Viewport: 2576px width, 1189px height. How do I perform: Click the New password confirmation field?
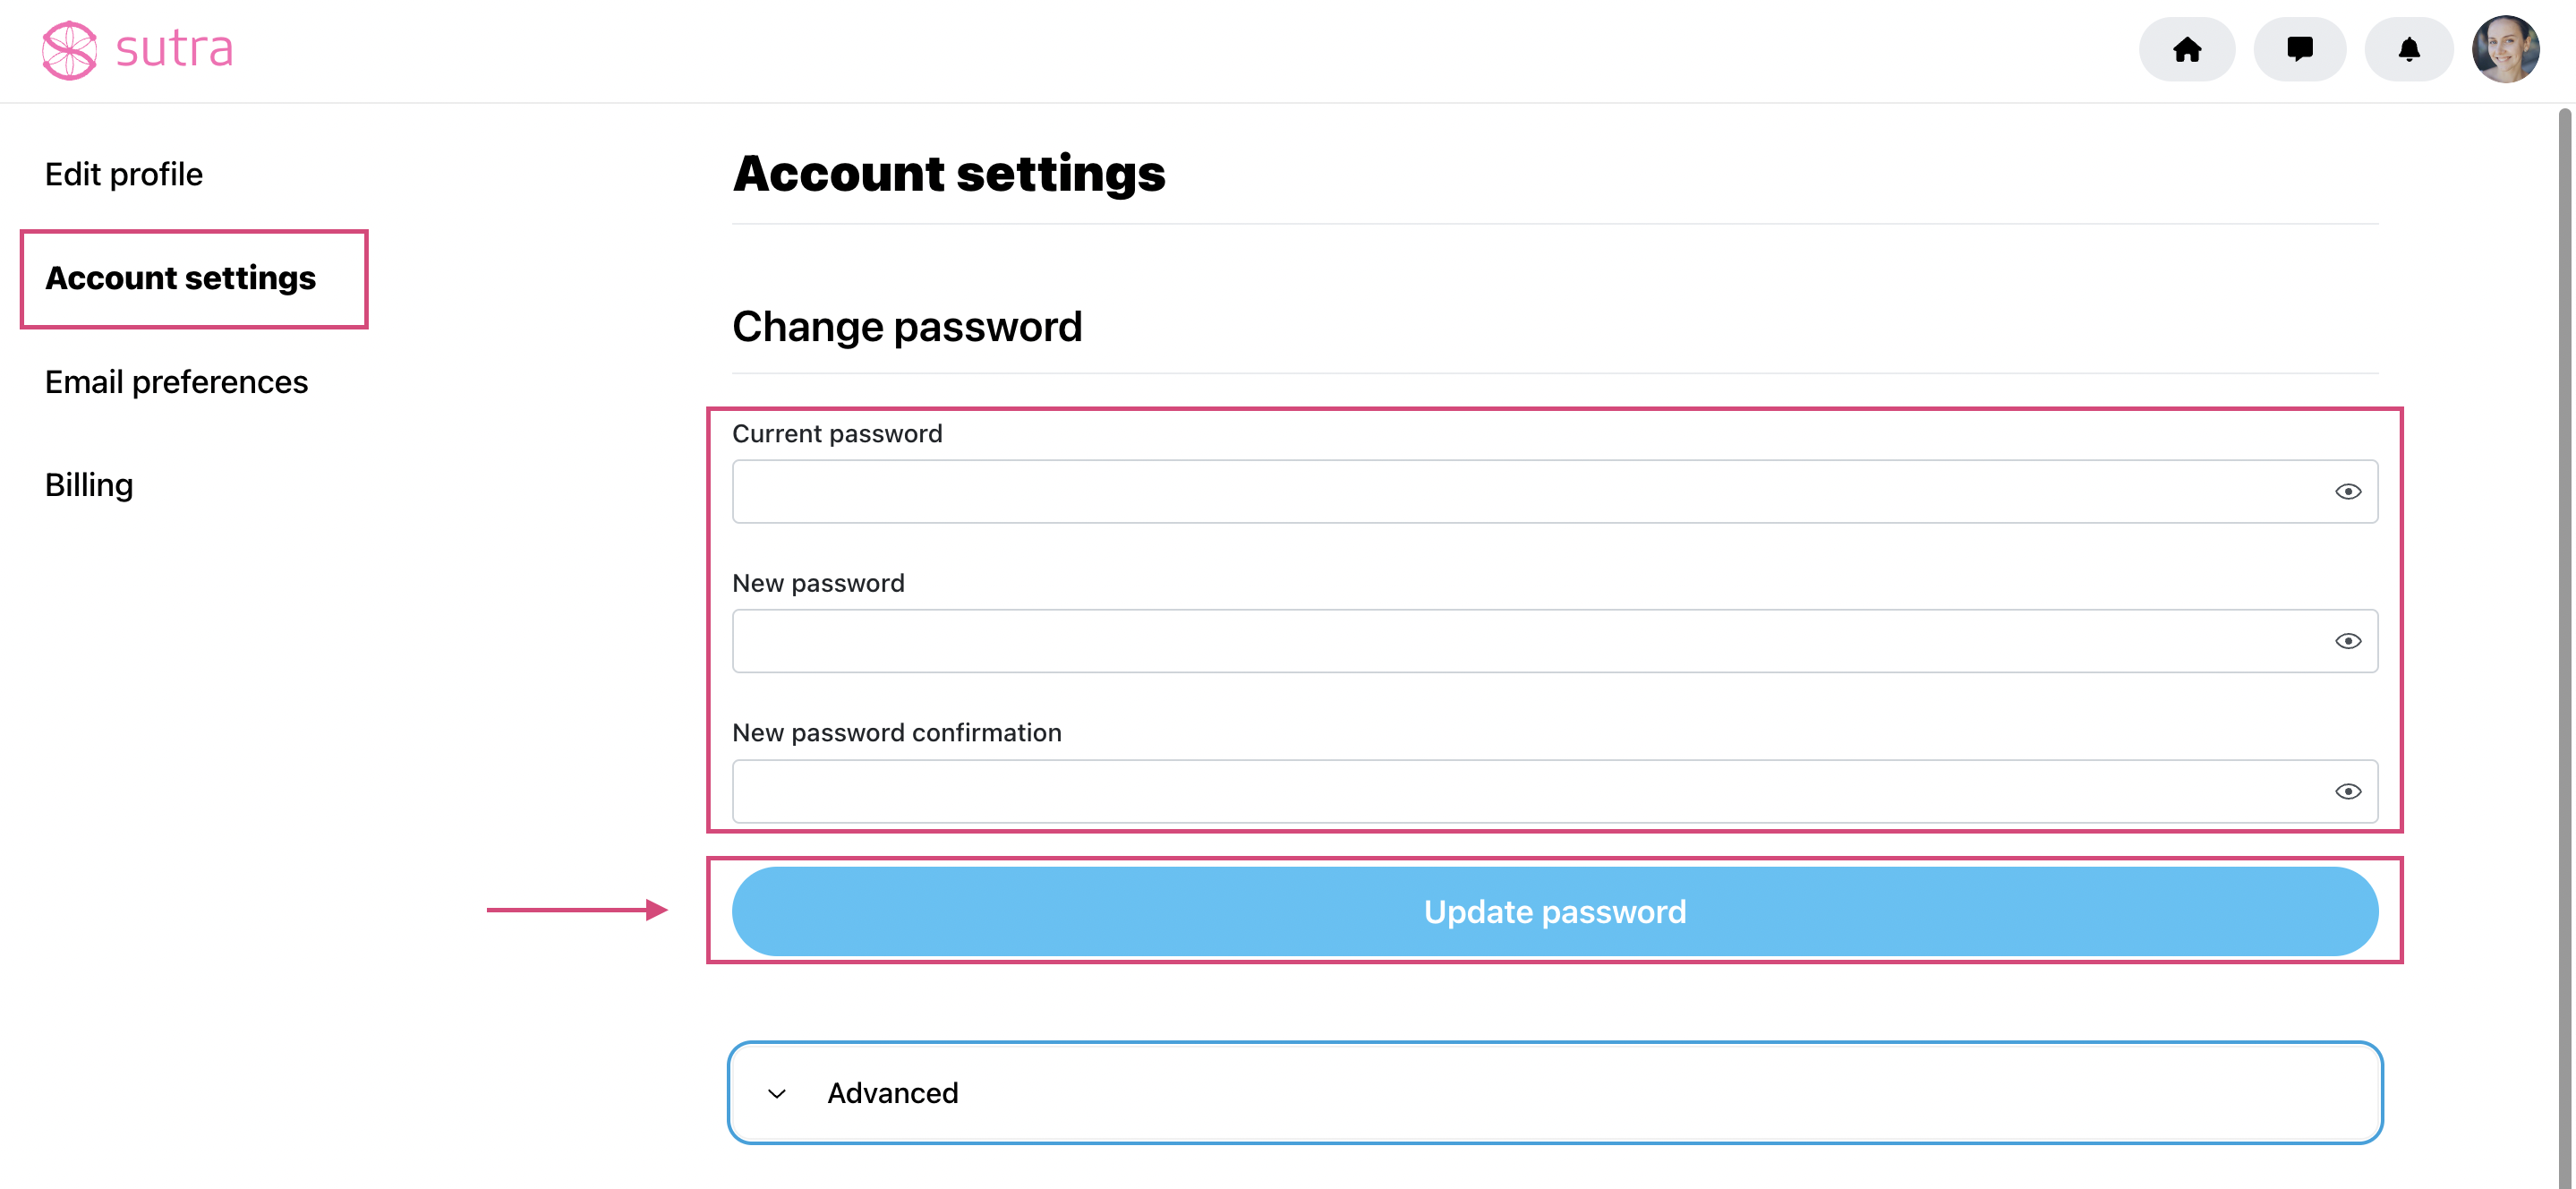(x=1555, y=791)
